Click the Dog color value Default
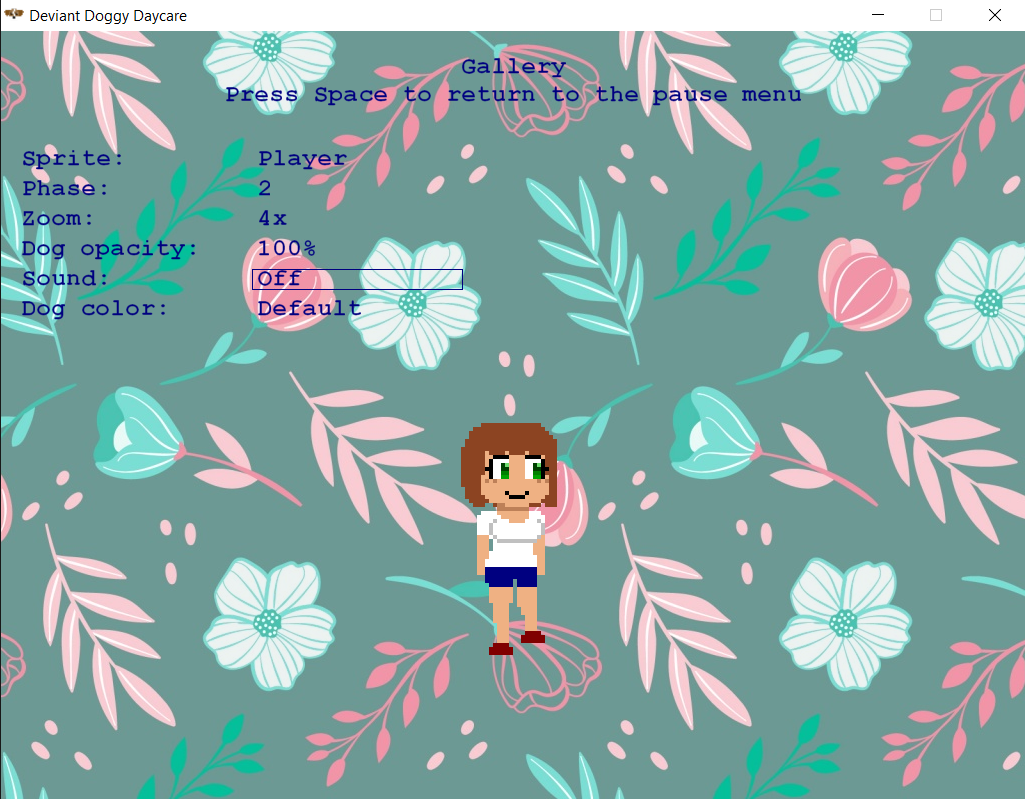1025x799 pixels. tap(309, 308)
